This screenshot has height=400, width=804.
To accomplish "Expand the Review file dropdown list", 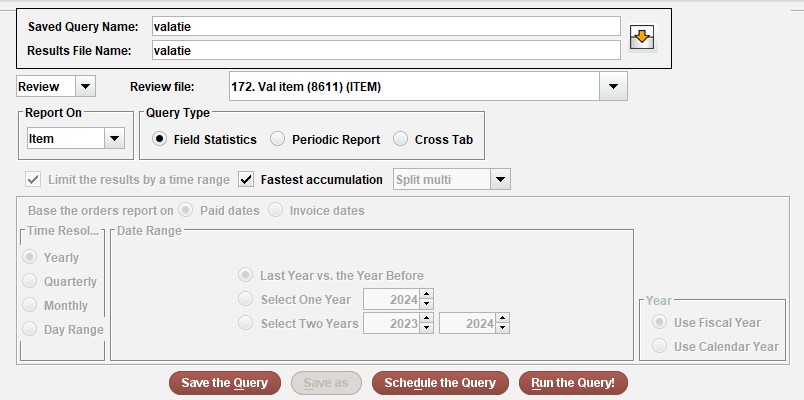I will [613, 86].
